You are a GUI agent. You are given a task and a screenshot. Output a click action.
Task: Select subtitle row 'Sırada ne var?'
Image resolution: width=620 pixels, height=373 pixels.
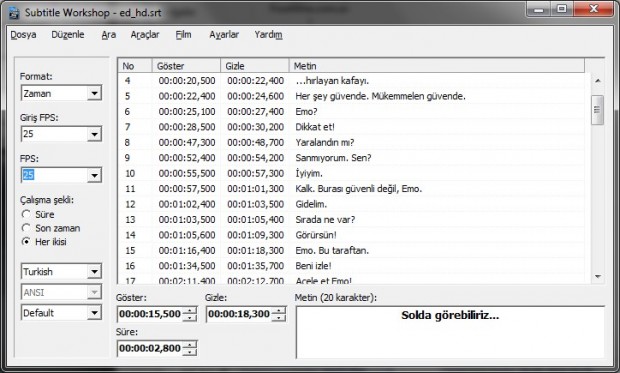pos(351,220)
